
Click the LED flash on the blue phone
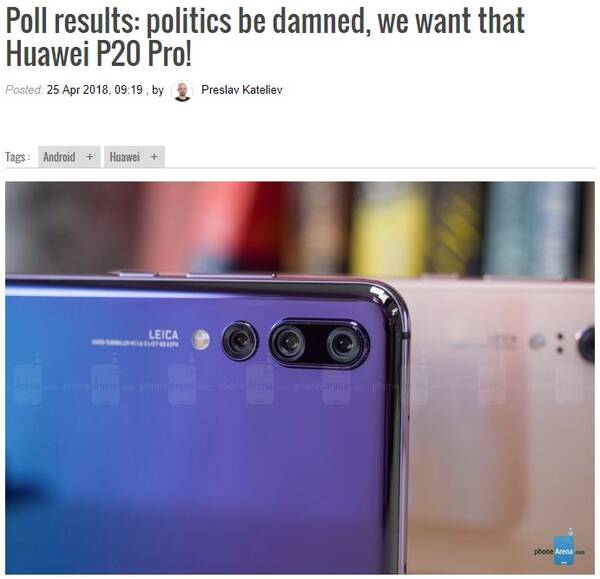pyautogui.click(x=201, y=339)
